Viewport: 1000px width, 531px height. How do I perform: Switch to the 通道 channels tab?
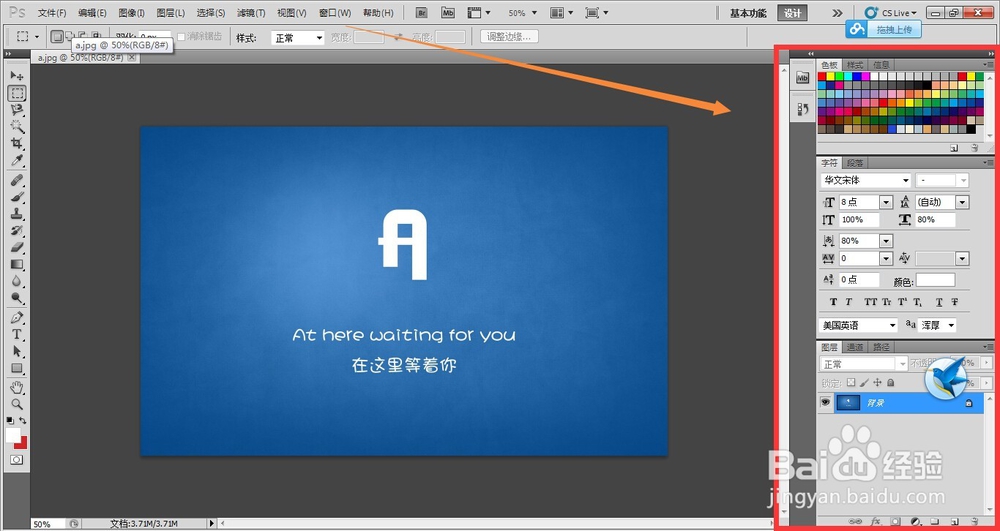(x=855, y=347)
